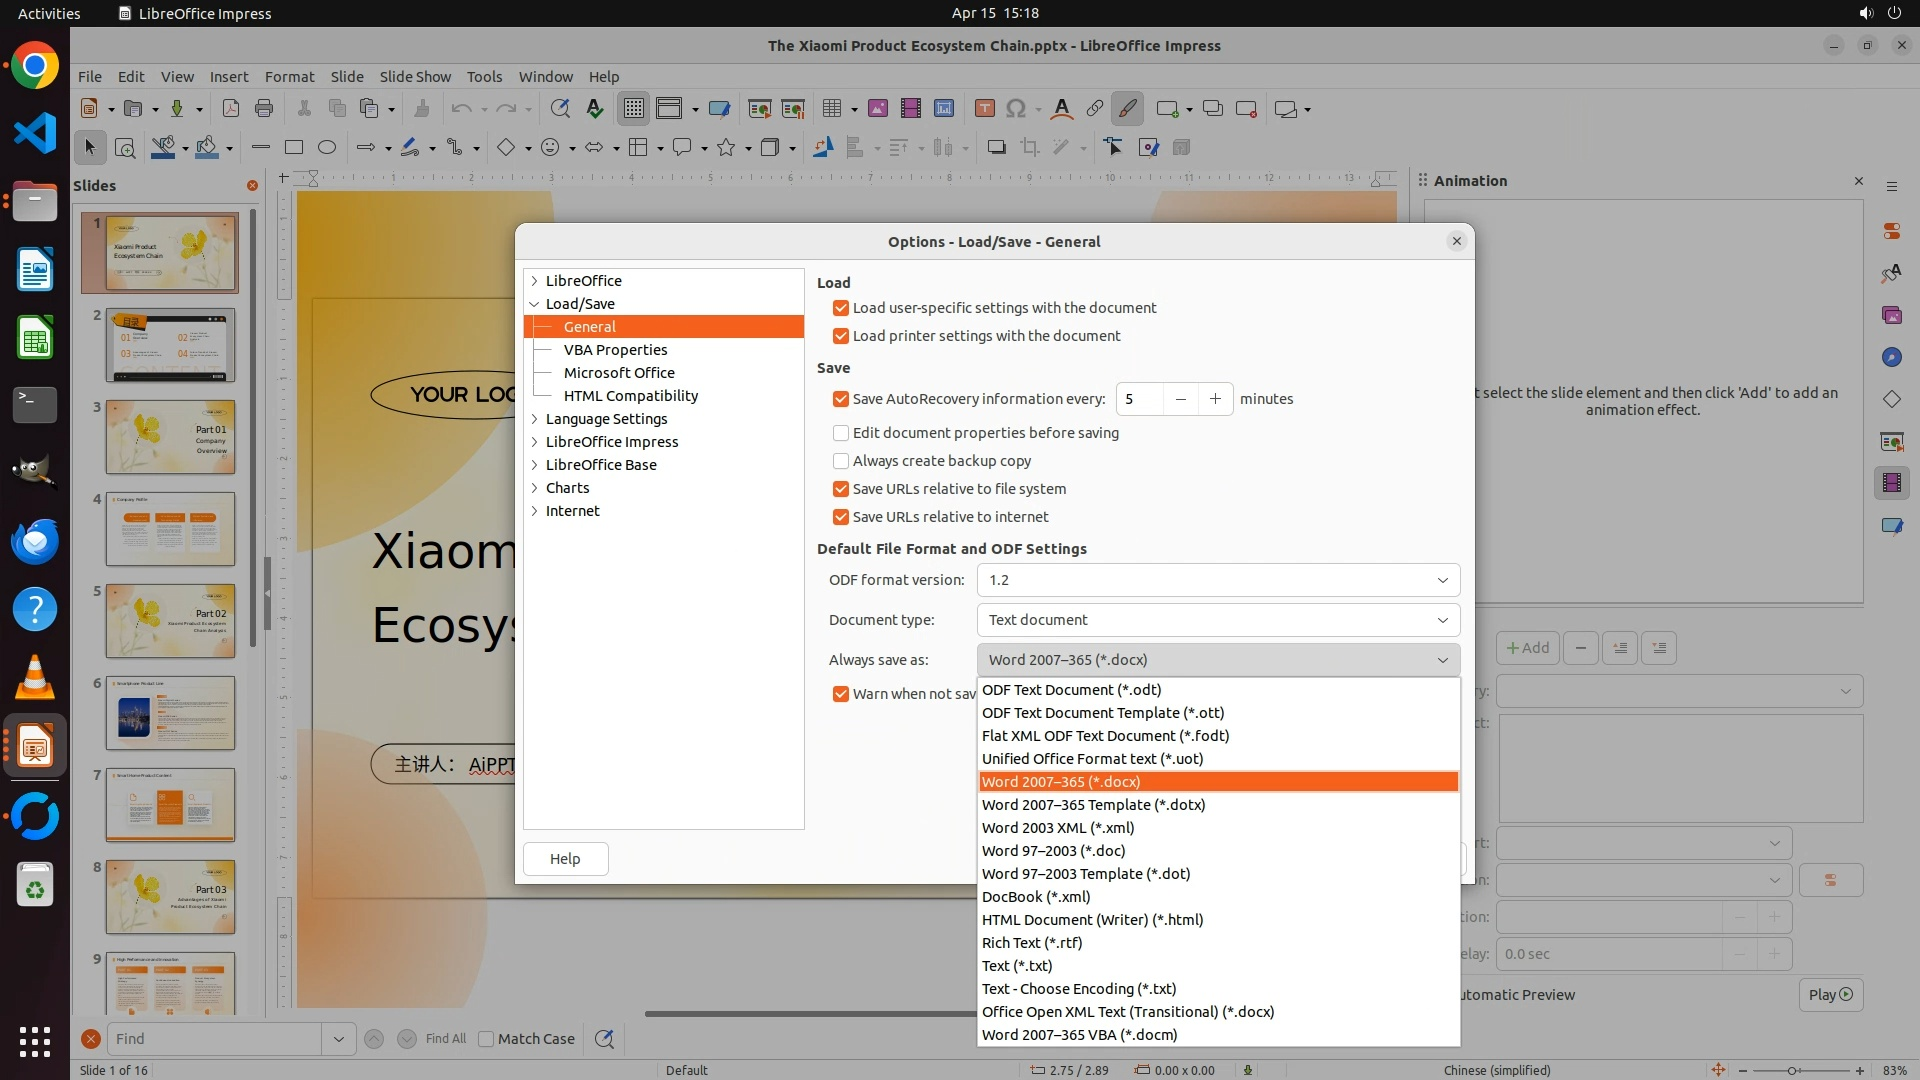Uncheck Load printer settings with the document

coord(841,336)
